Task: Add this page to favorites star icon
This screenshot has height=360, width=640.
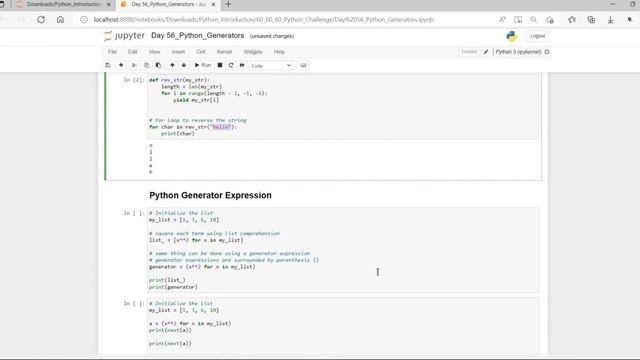Action: [550, 20]
